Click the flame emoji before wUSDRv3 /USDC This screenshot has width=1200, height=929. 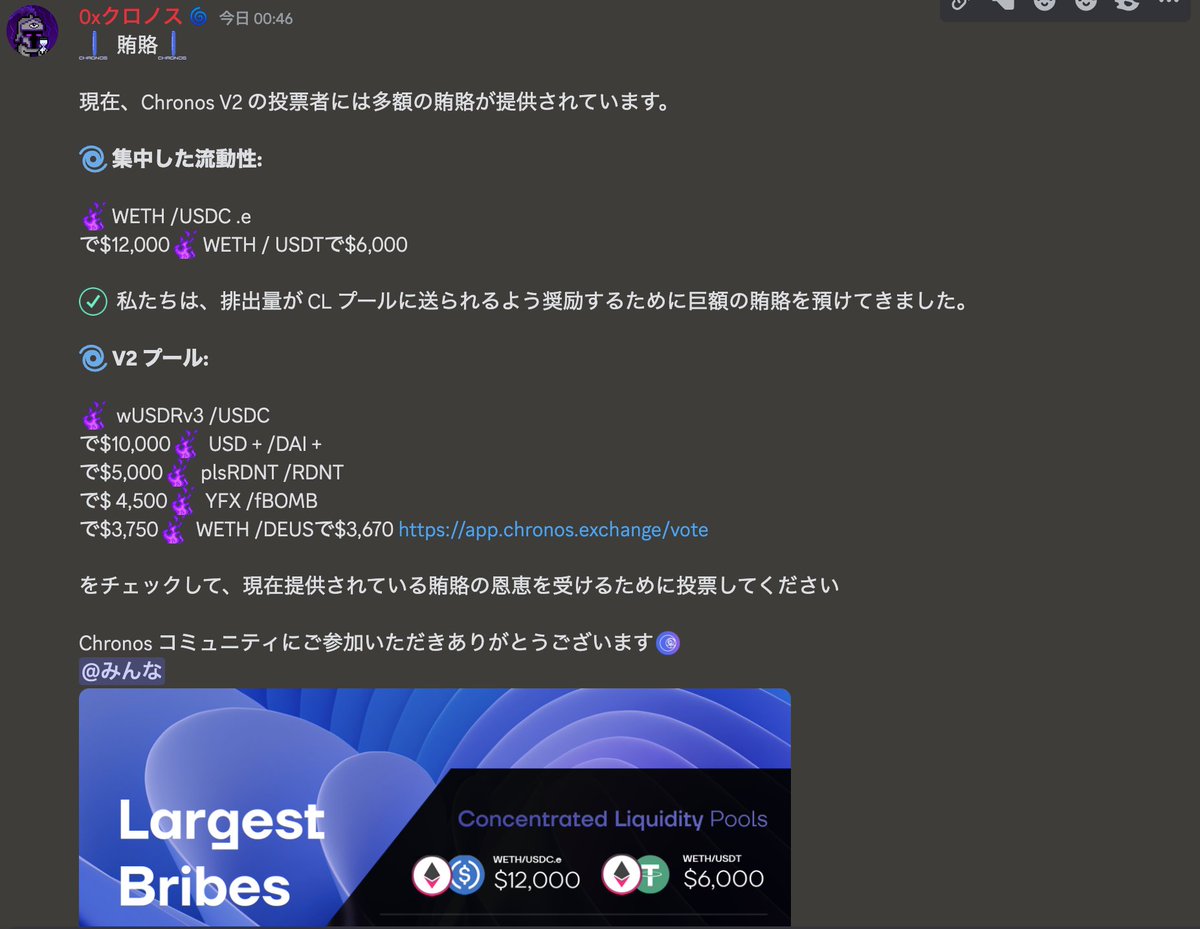(x=94, y=415)
